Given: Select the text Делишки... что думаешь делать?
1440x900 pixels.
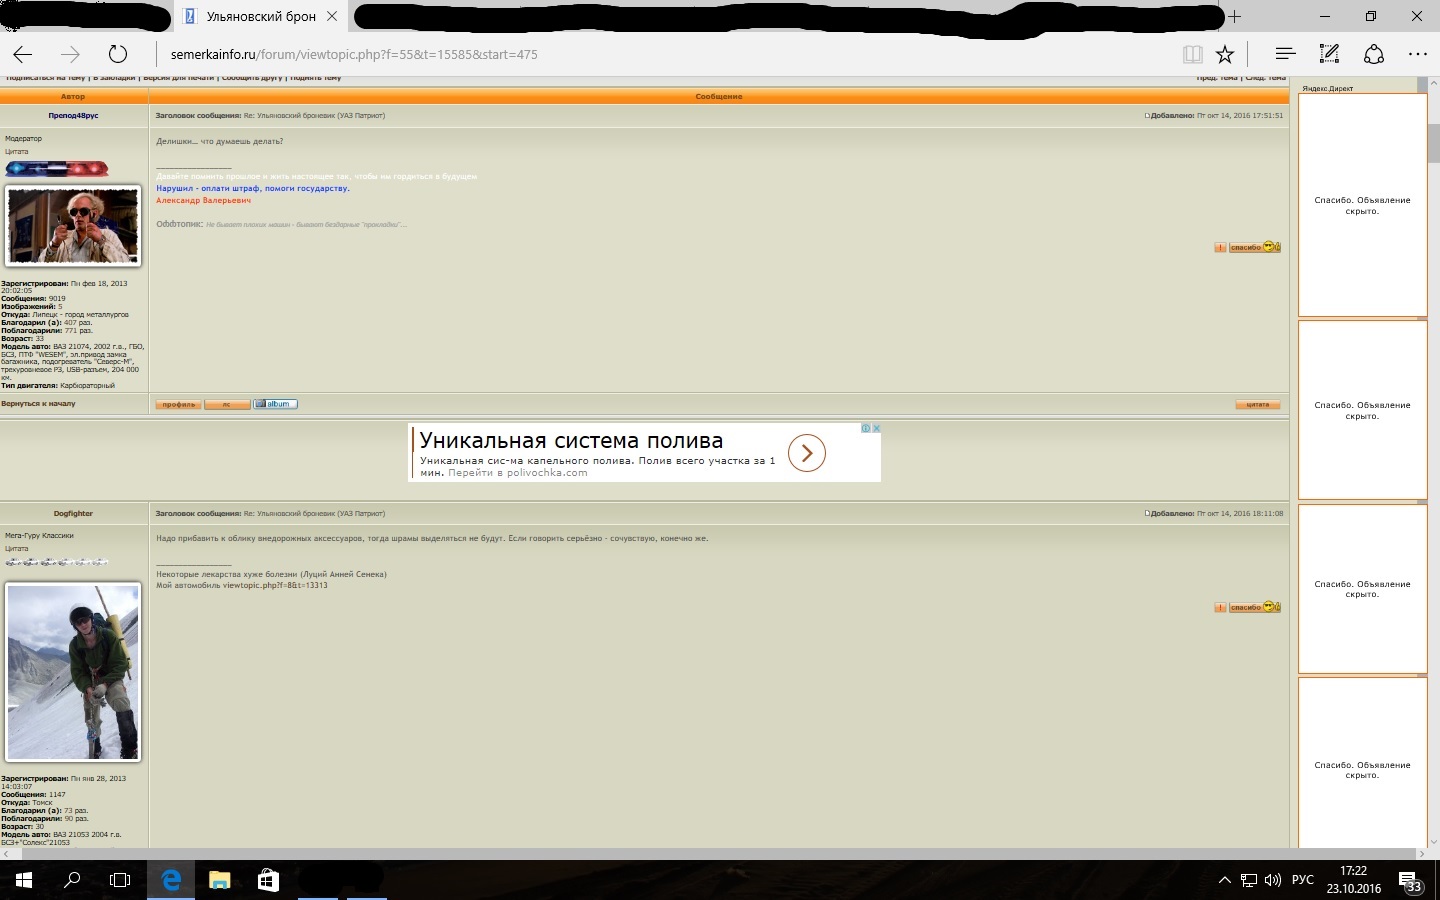Looking at the screenshot, I should [220, 141].
